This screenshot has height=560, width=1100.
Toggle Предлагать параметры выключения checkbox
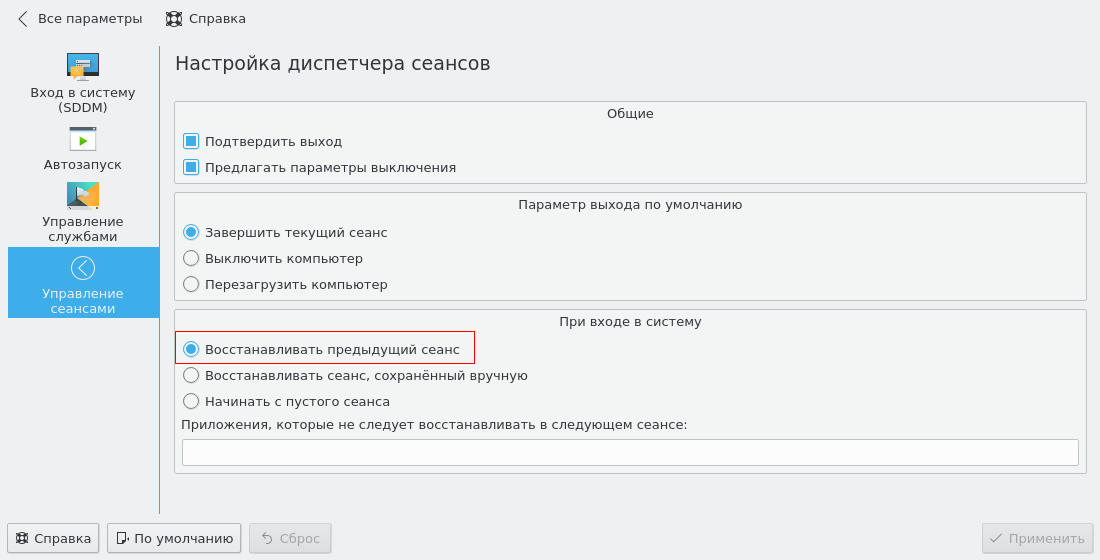pos(319,168)
